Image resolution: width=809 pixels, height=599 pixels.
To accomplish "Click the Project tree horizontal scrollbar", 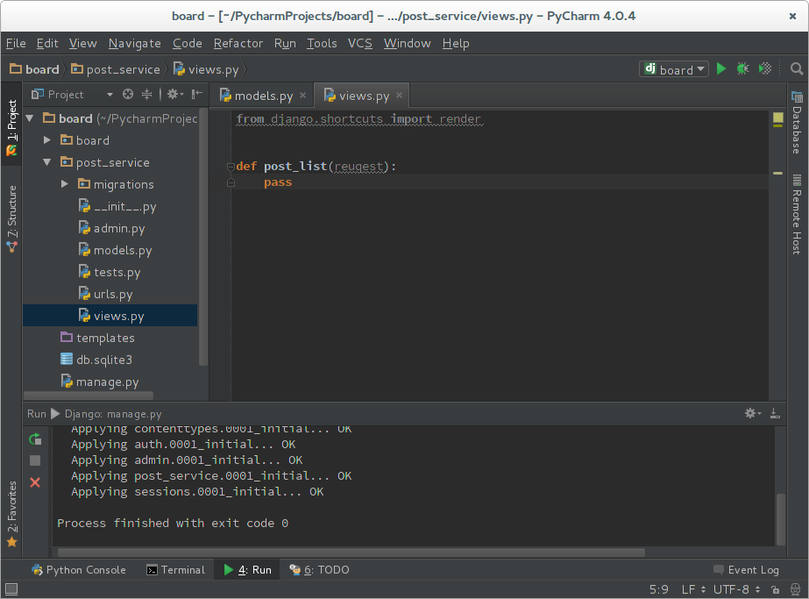I will tap(88, 395).
